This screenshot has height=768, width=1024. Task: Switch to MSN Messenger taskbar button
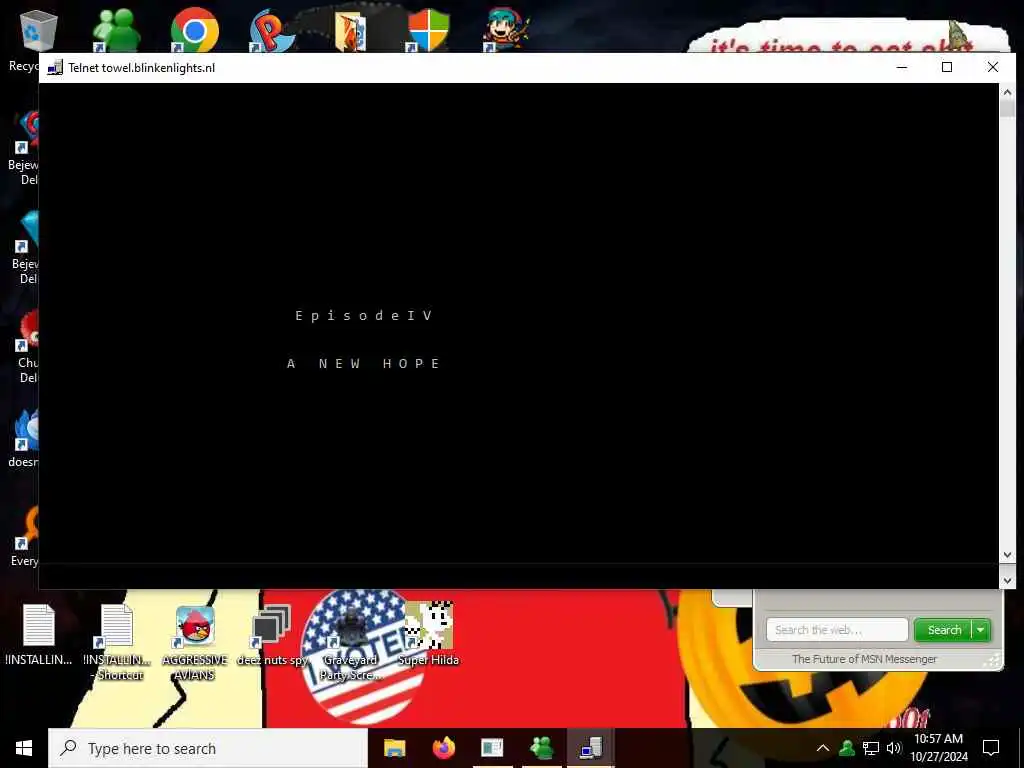[541, 748]
